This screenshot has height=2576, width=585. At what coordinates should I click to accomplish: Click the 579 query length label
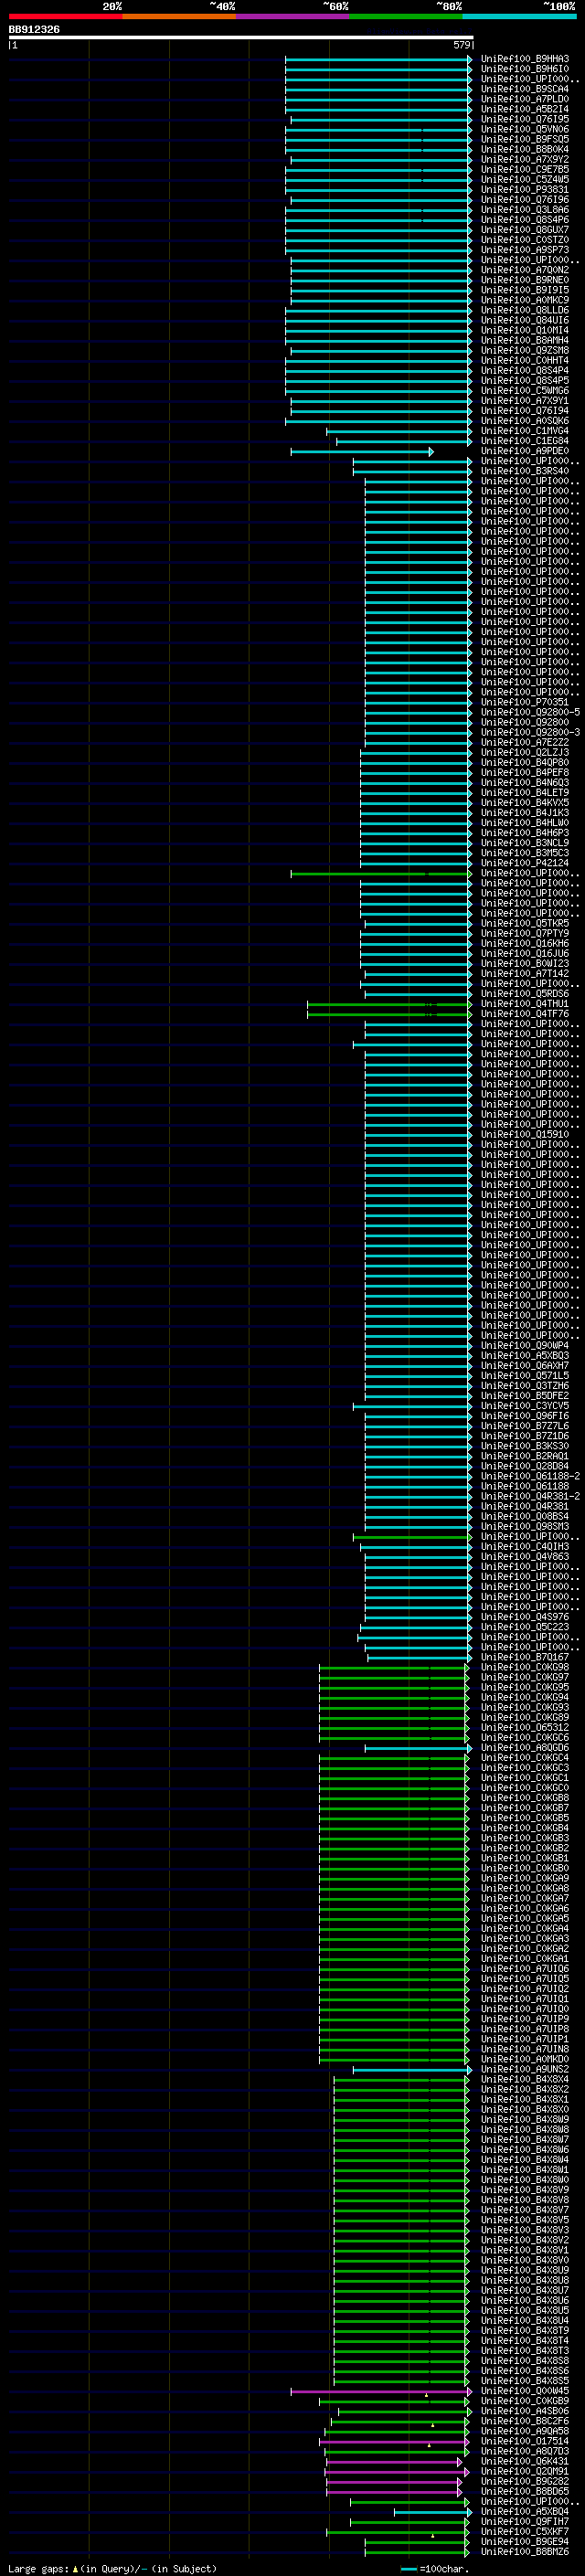[x=461, y=45]
